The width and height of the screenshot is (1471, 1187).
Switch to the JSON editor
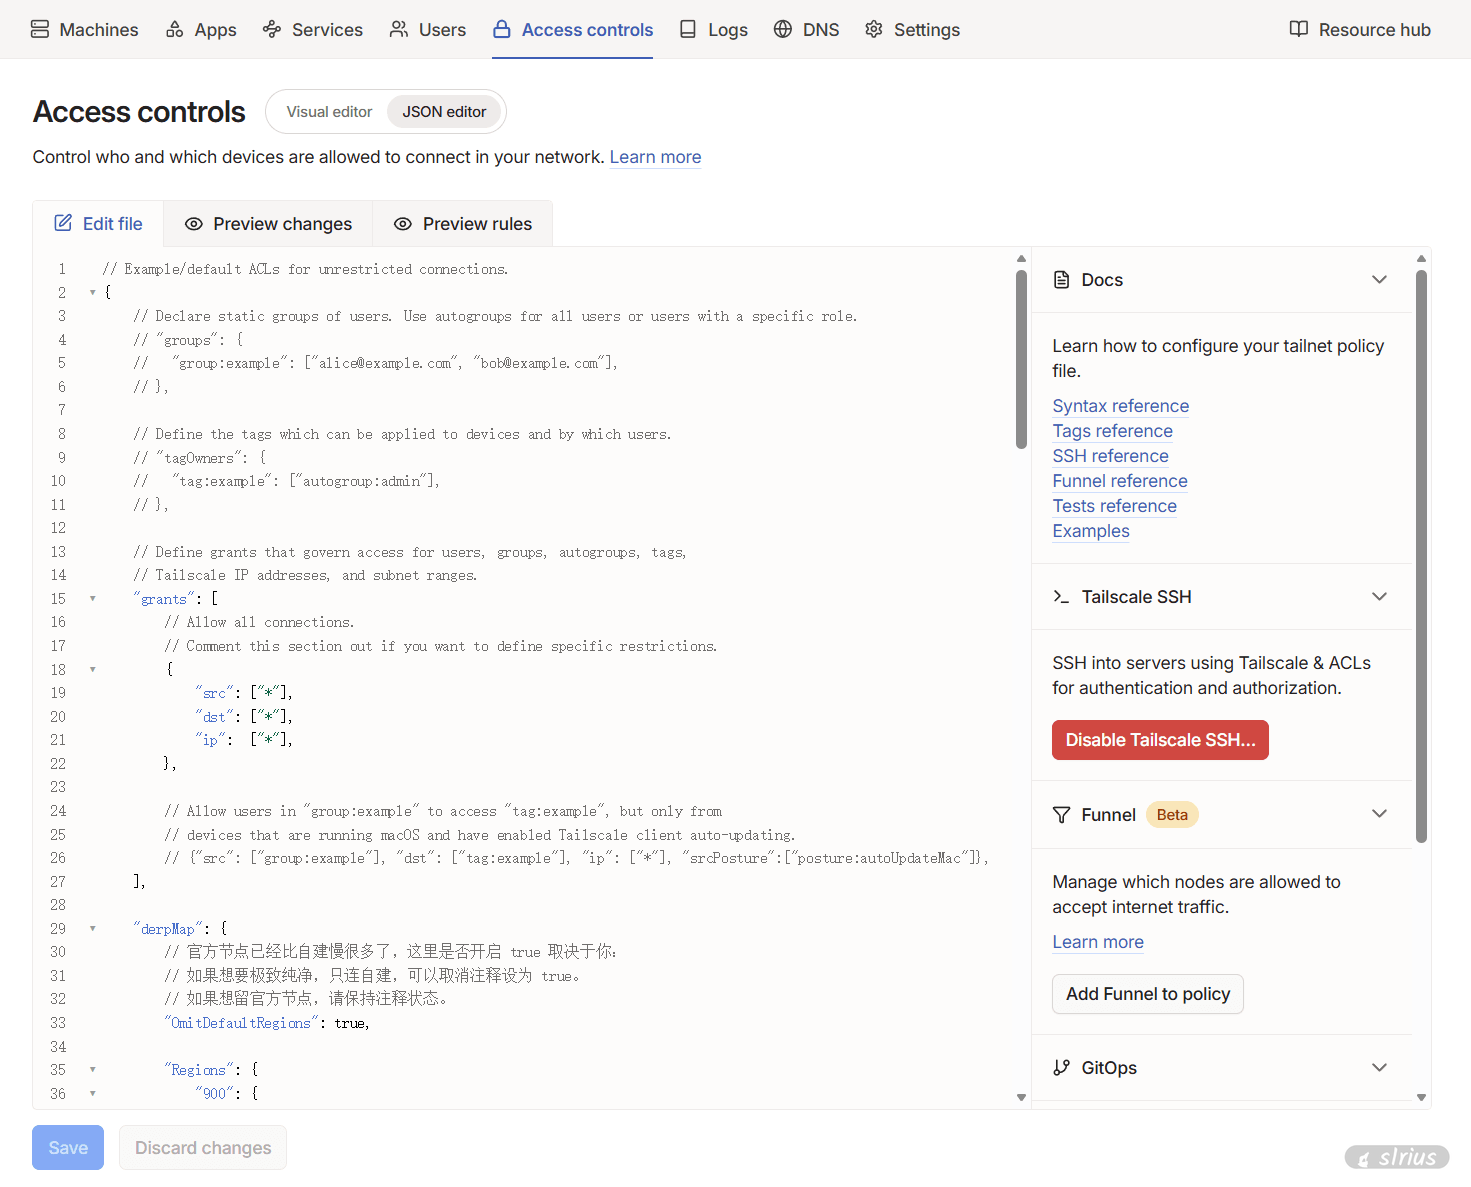[444, 112]
